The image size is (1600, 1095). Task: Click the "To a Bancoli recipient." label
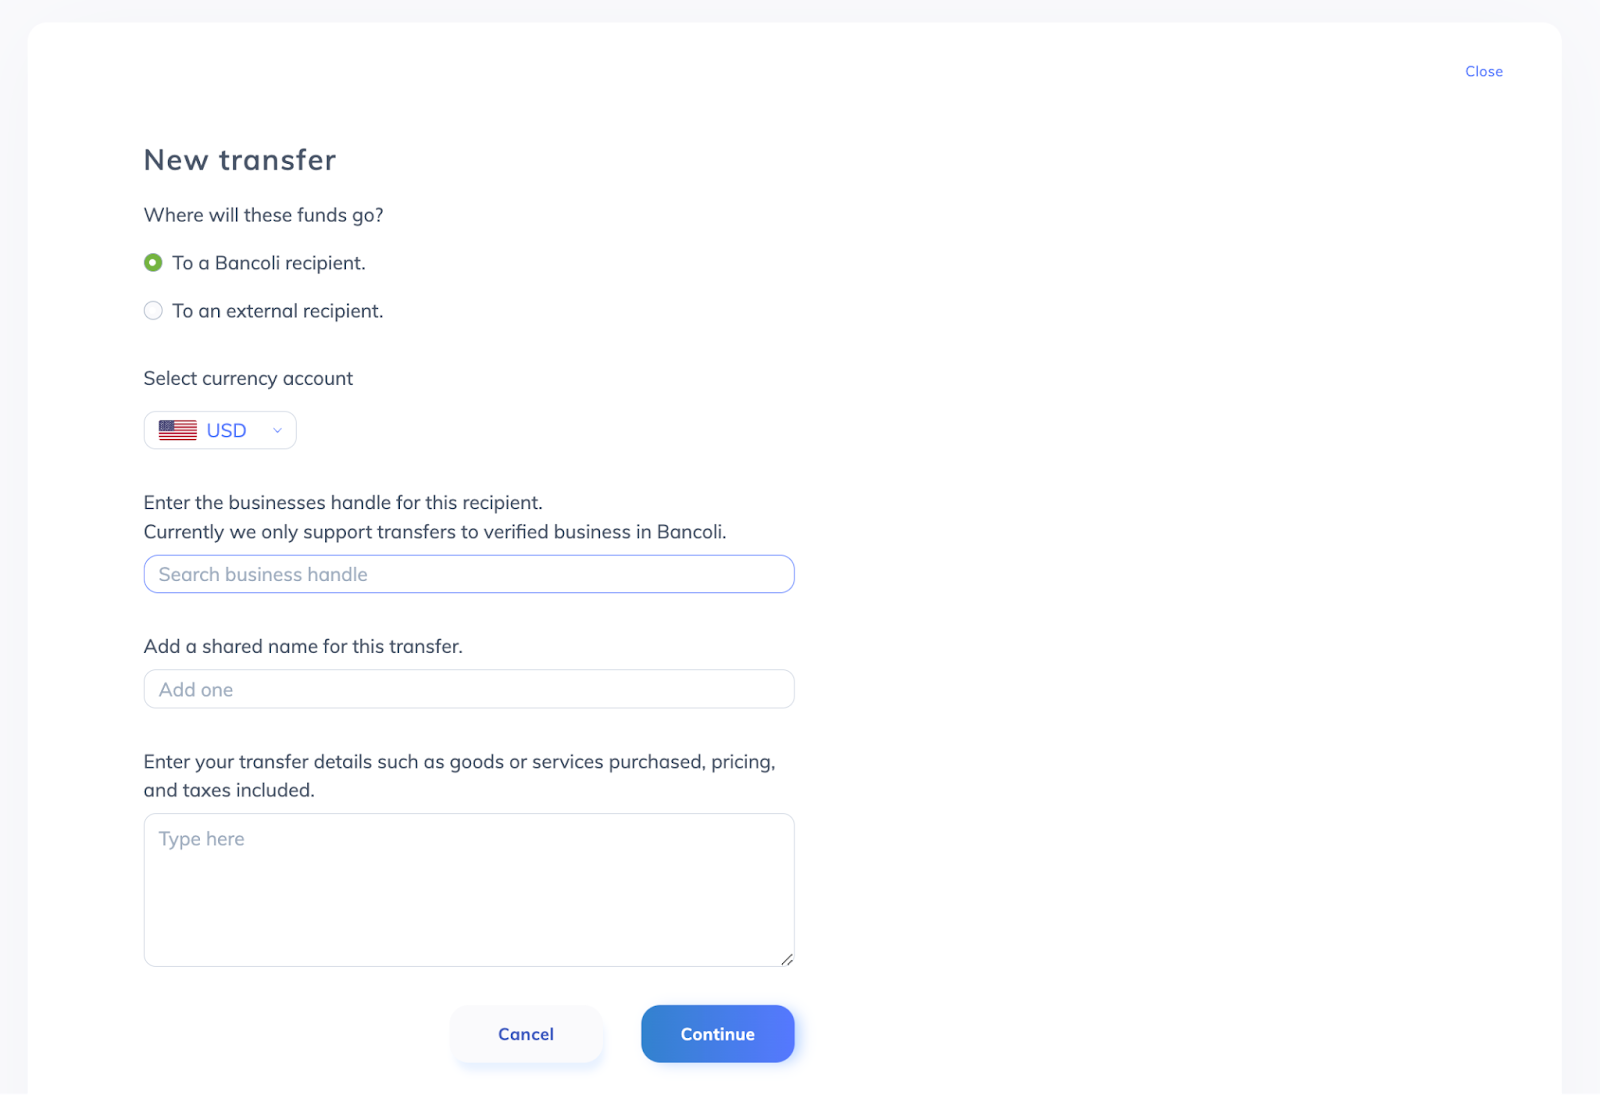point(268,263)
